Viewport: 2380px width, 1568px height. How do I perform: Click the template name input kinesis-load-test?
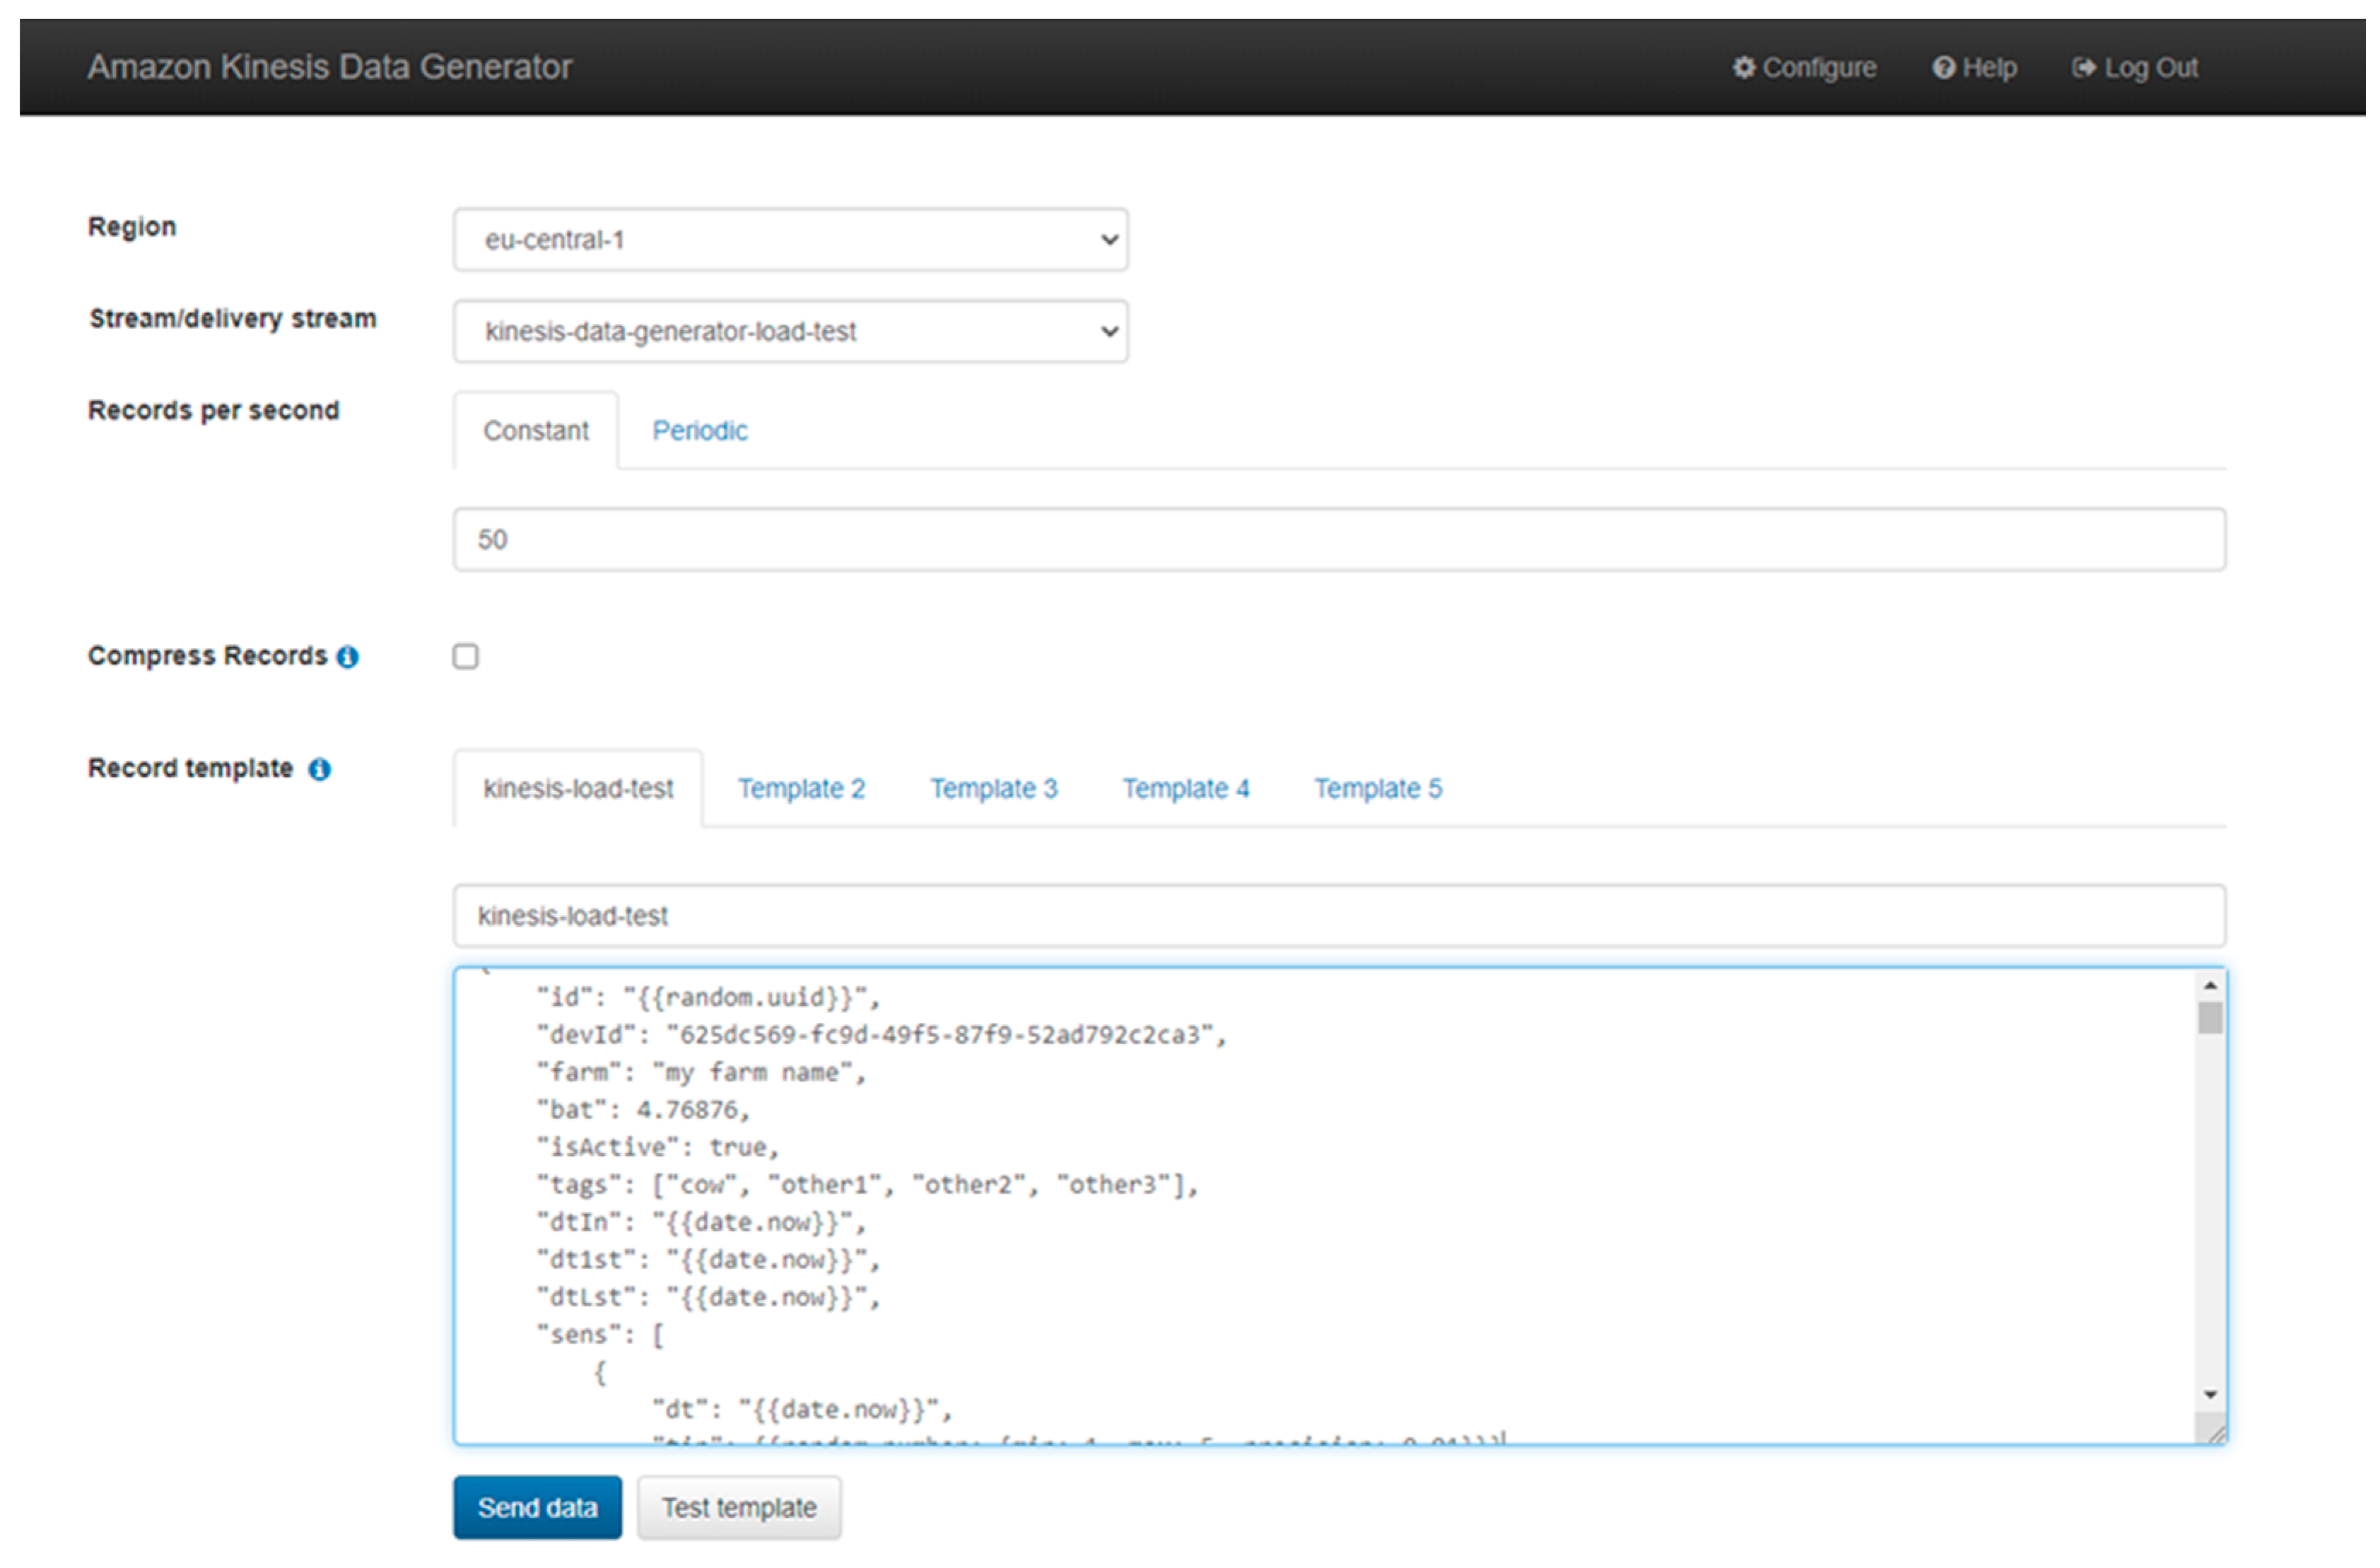(1338, 916)
